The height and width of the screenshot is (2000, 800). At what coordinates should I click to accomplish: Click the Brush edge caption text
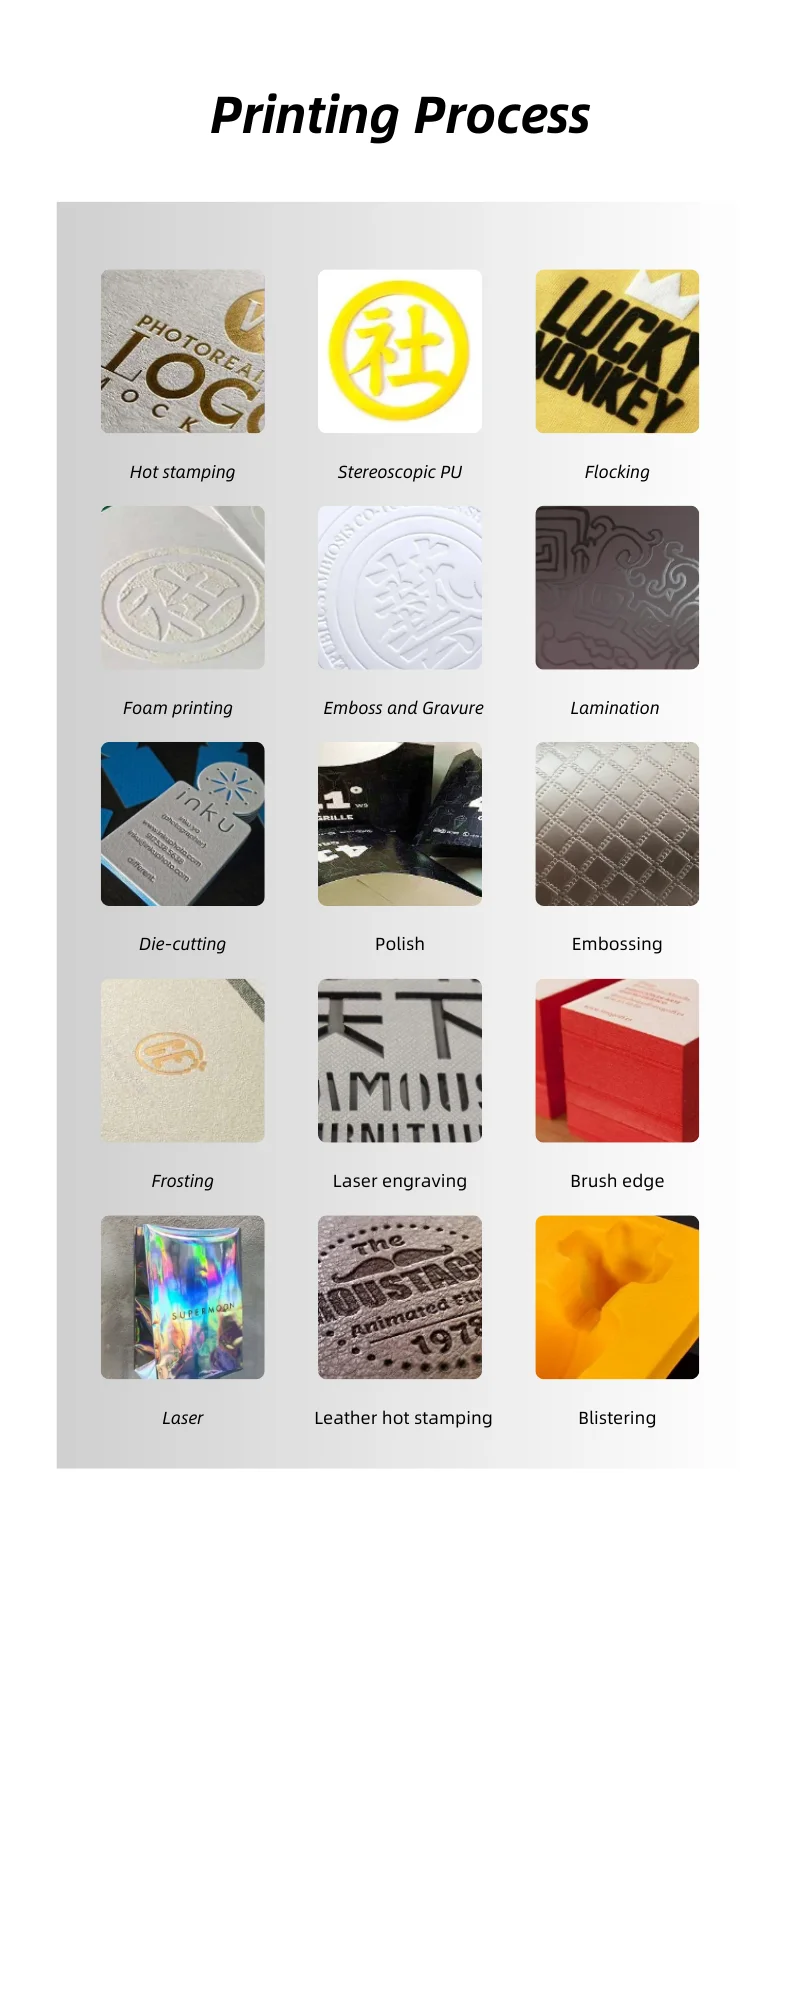tap(617, 1181)
